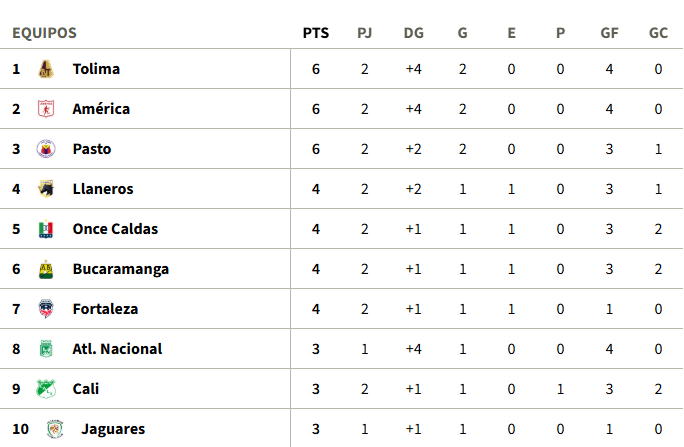Click the Atl. Nacional team crest
This screenshot has width=684, height=447.
(x=45, y=349)
